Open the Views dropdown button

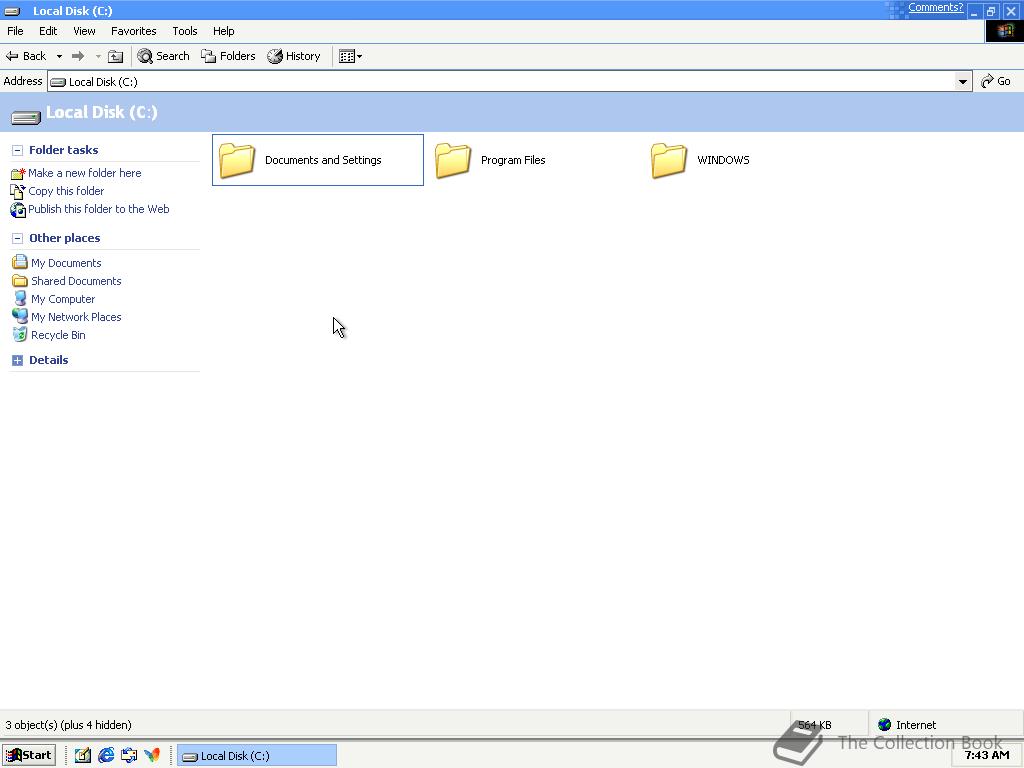[350, 56]
